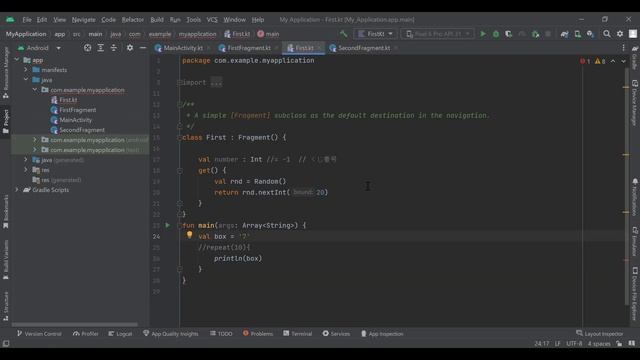This screenshot has width=640, height=360.
Task: Toggle read-only lock icon in status bar
Action: coord(619,344)
